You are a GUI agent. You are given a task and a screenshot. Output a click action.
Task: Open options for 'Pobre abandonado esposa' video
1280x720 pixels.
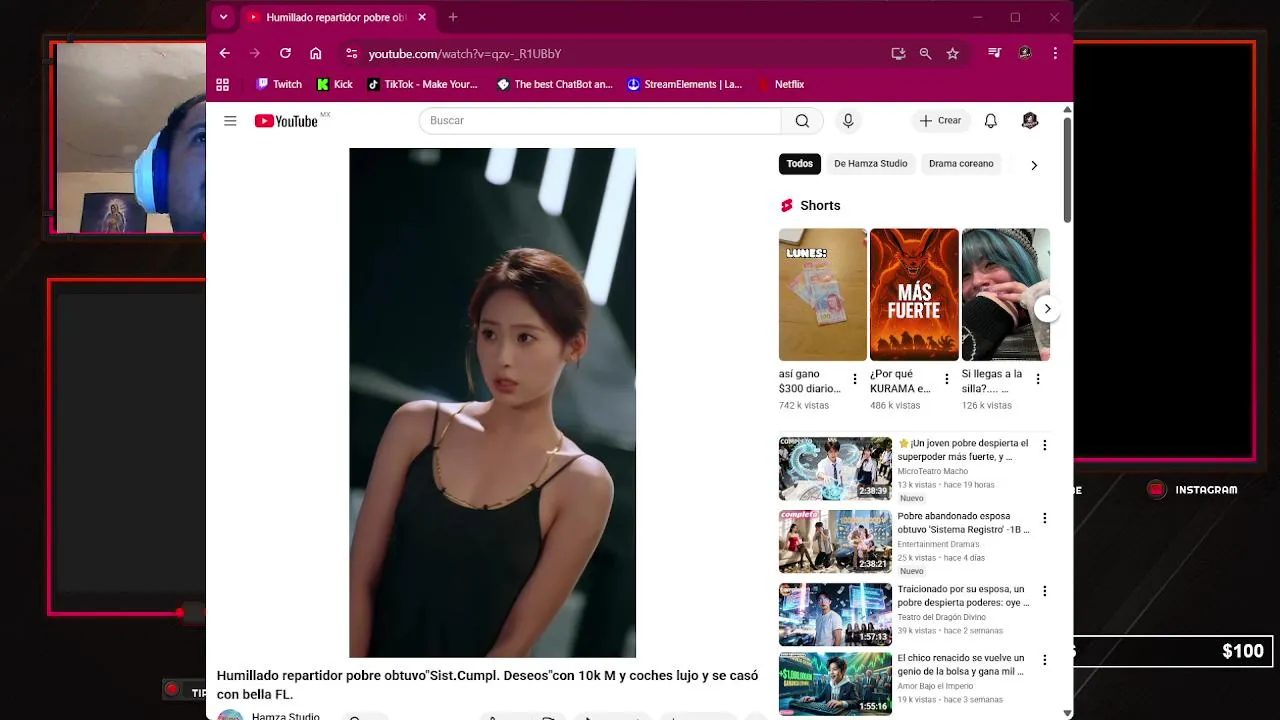tap(1045, 518)
